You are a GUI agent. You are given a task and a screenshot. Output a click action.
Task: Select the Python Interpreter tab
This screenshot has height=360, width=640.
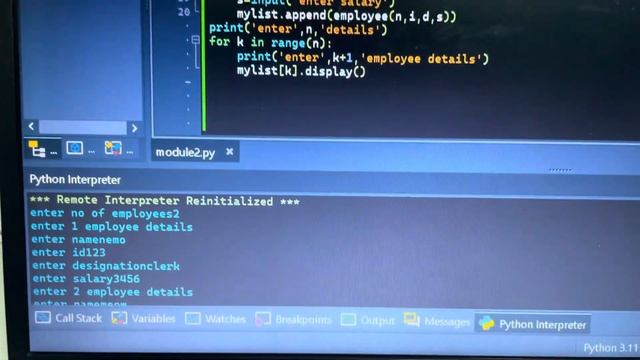click(533, 324)
